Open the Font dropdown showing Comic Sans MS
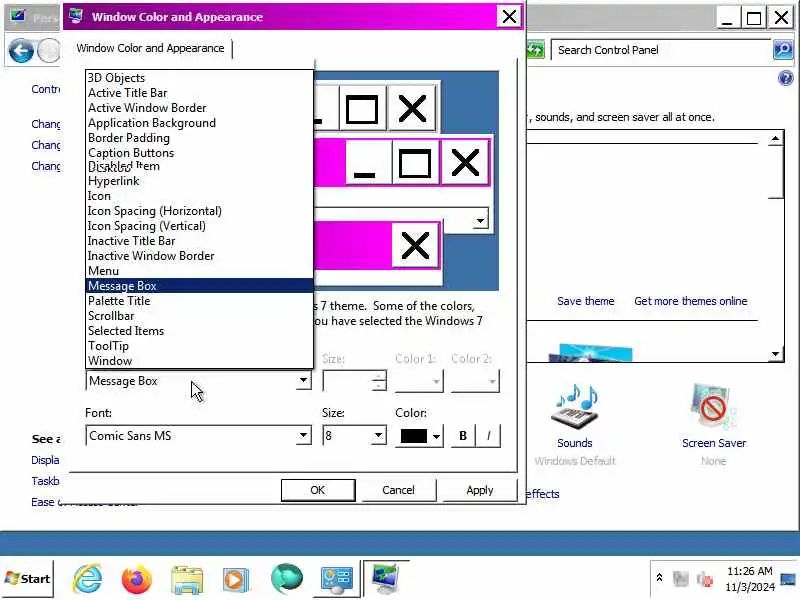Viewport: 800px width, 600px height. [303, 436]
